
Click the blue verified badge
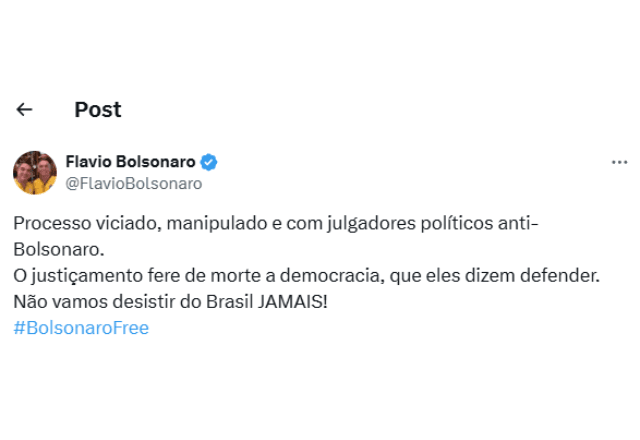click(209, 162)
